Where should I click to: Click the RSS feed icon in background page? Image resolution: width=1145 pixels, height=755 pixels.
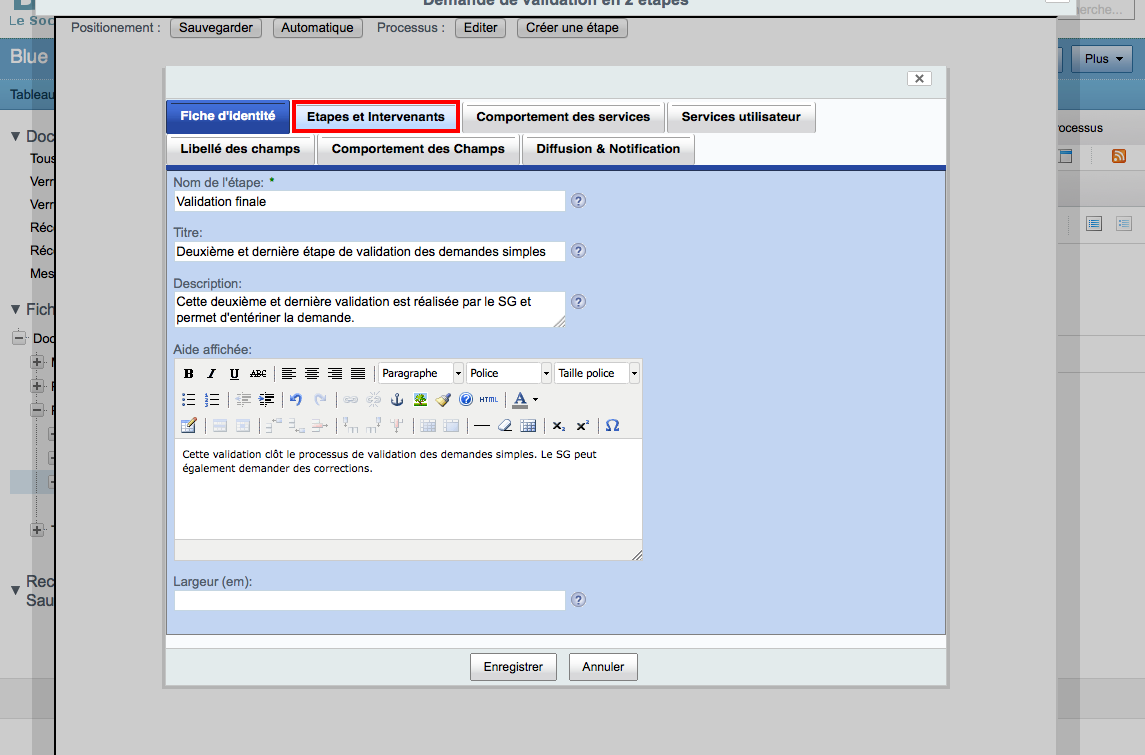coord(1119,156)
